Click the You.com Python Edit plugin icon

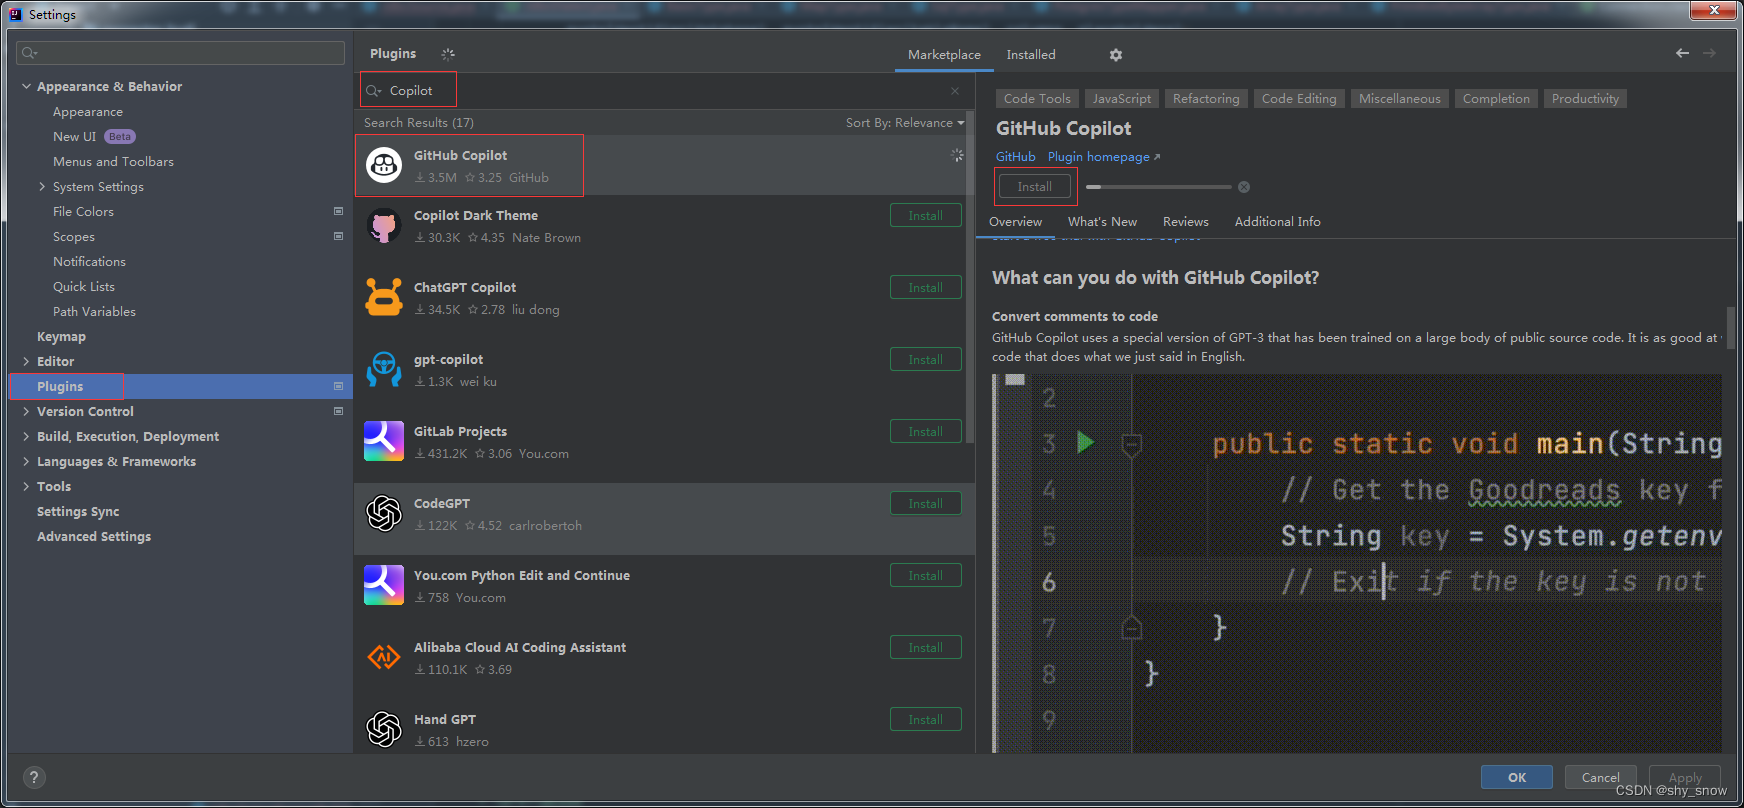(x=384, y=585)
